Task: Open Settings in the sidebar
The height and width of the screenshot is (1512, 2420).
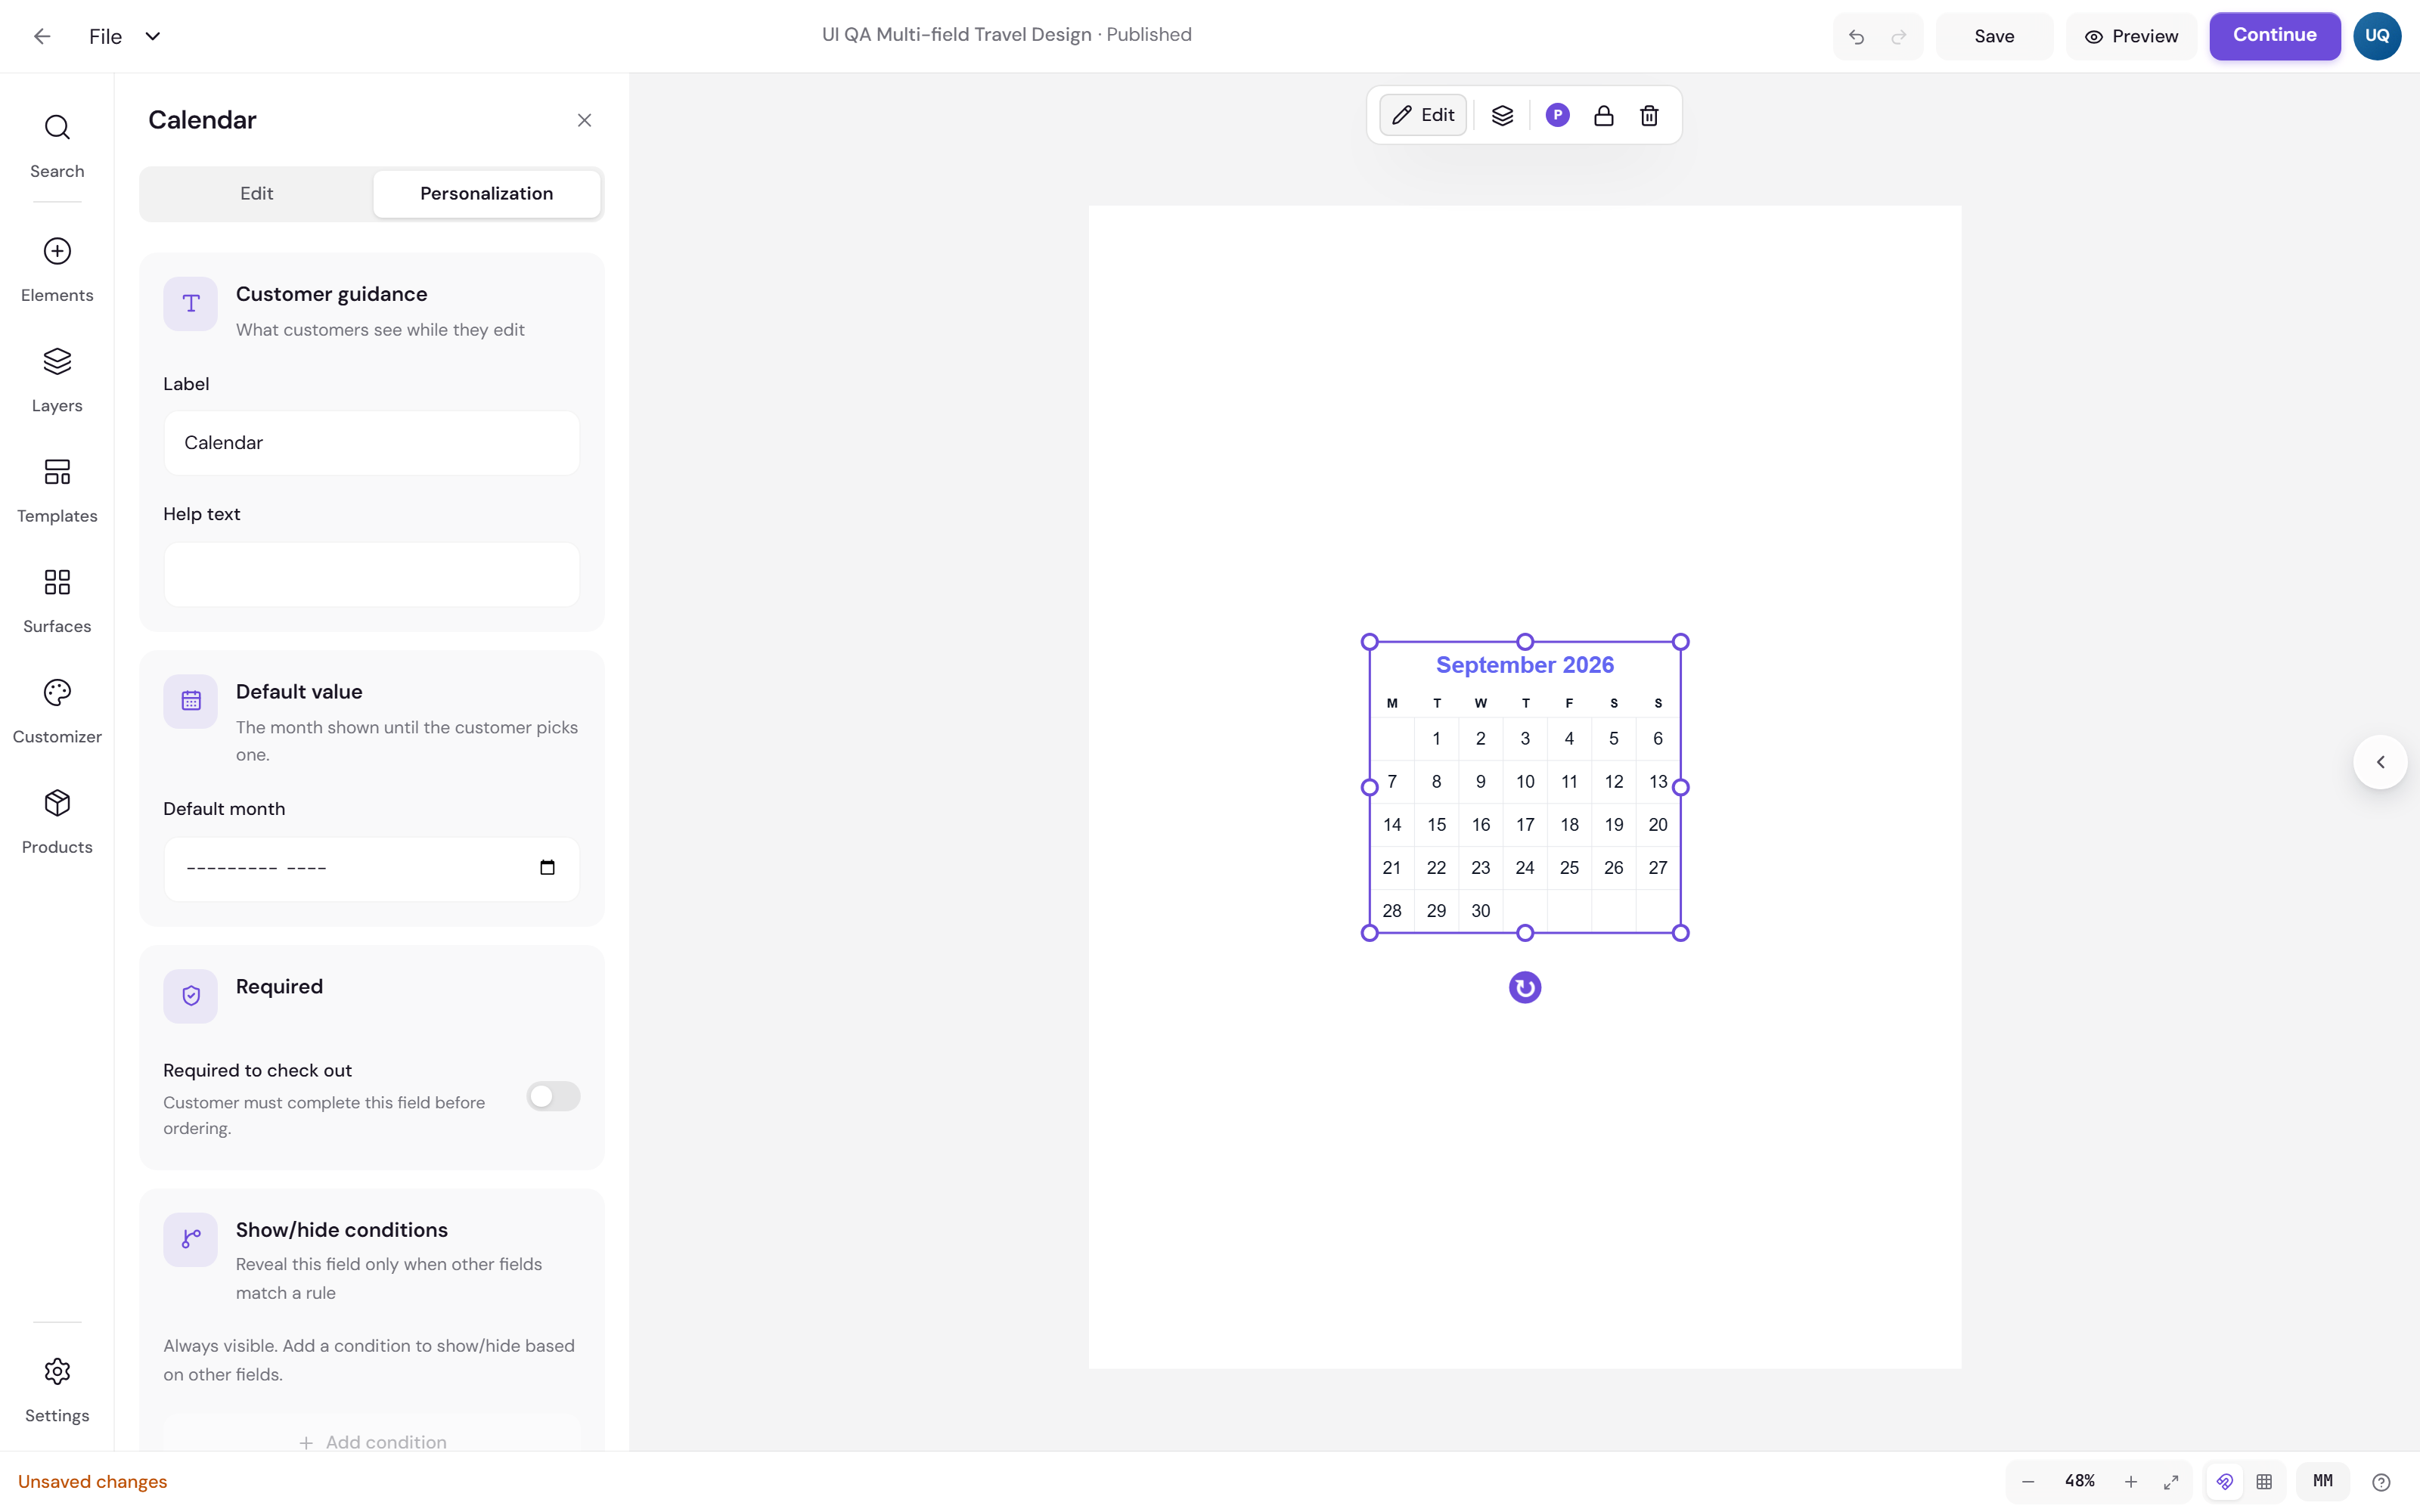Action: click(x=57, y=1390)
